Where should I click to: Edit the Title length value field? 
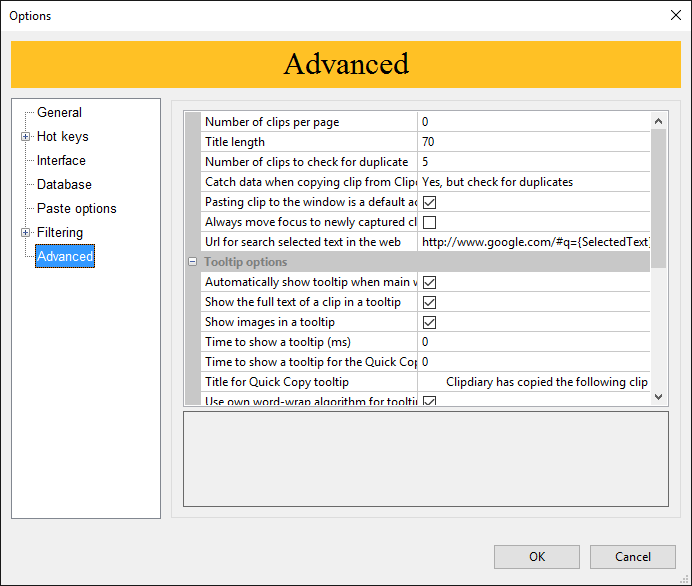pyautogui.click(x=534, y=142)
